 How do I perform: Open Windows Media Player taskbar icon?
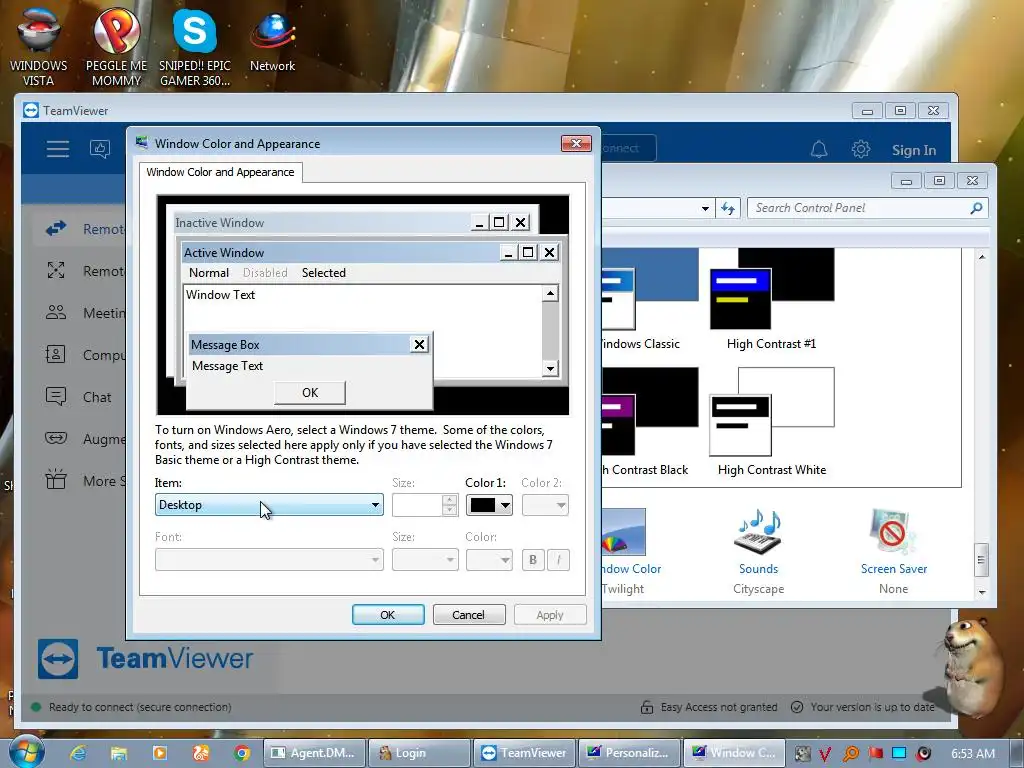pos(160,753)
